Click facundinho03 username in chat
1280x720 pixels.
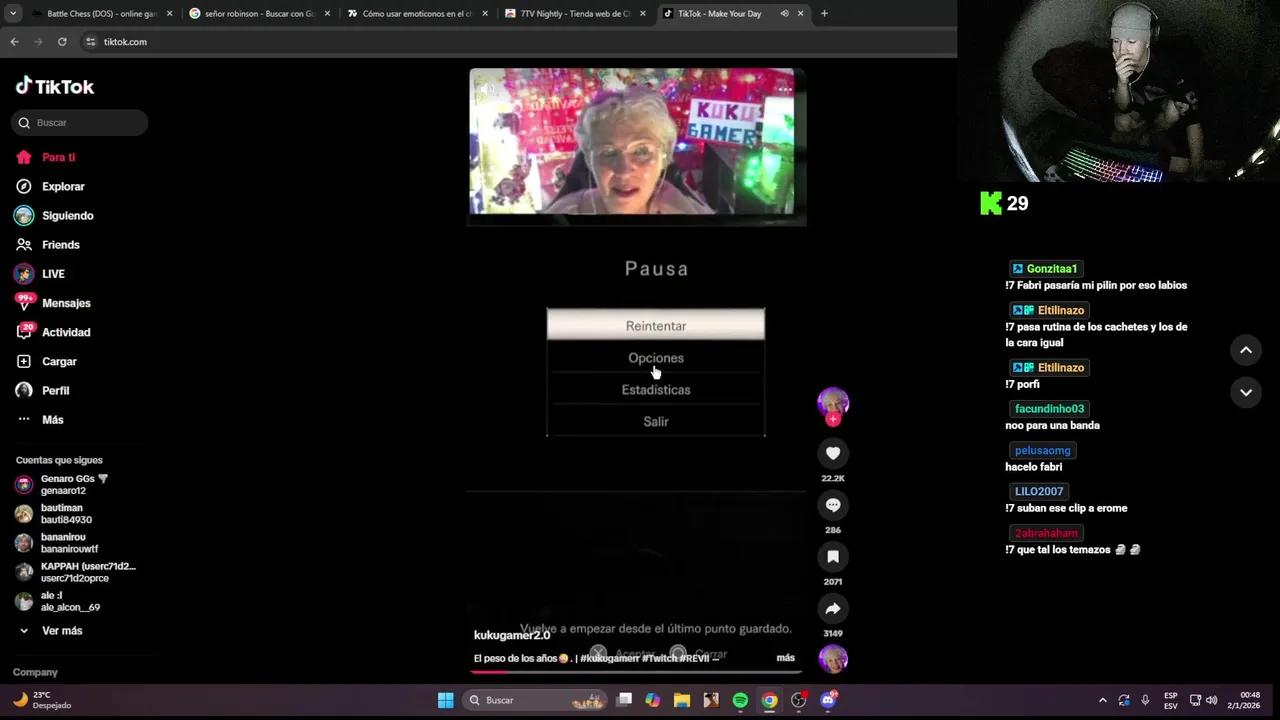pyautogui.click(x=1049, y=409)
